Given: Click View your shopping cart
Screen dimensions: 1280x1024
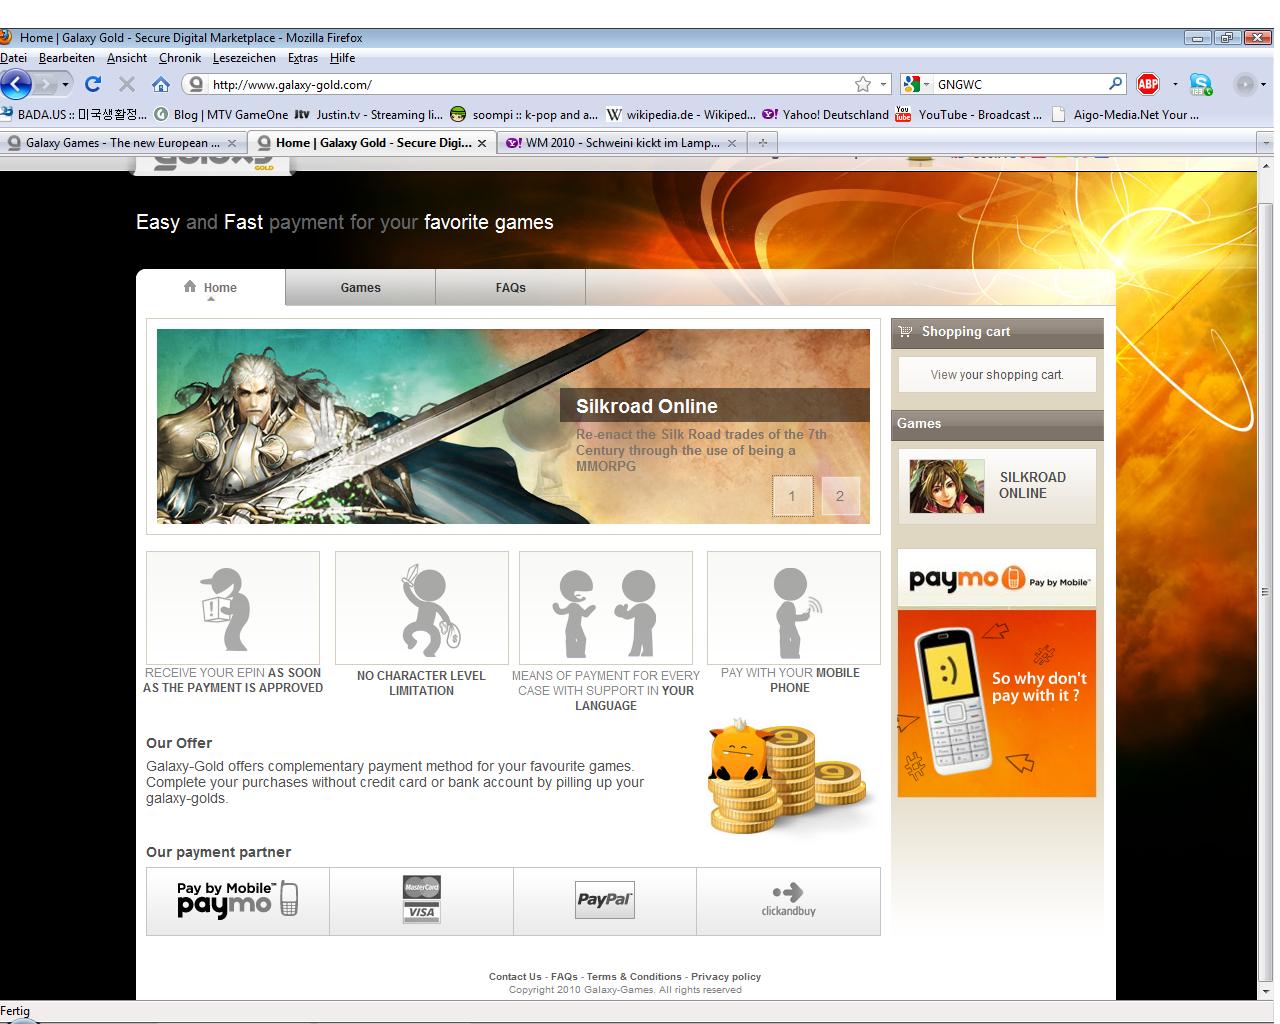Looking at the screenshot, I should pyautogui.click(x=997, y=375).
